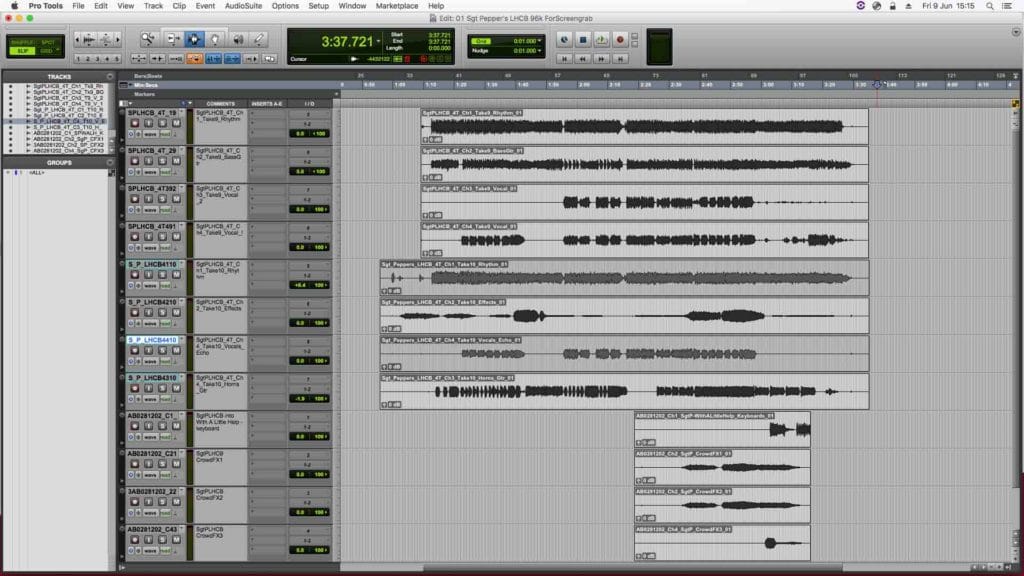This screenshot has width=1024, height=576.
Task: Click the Fast Forward transport button
Action: [601, 59]
